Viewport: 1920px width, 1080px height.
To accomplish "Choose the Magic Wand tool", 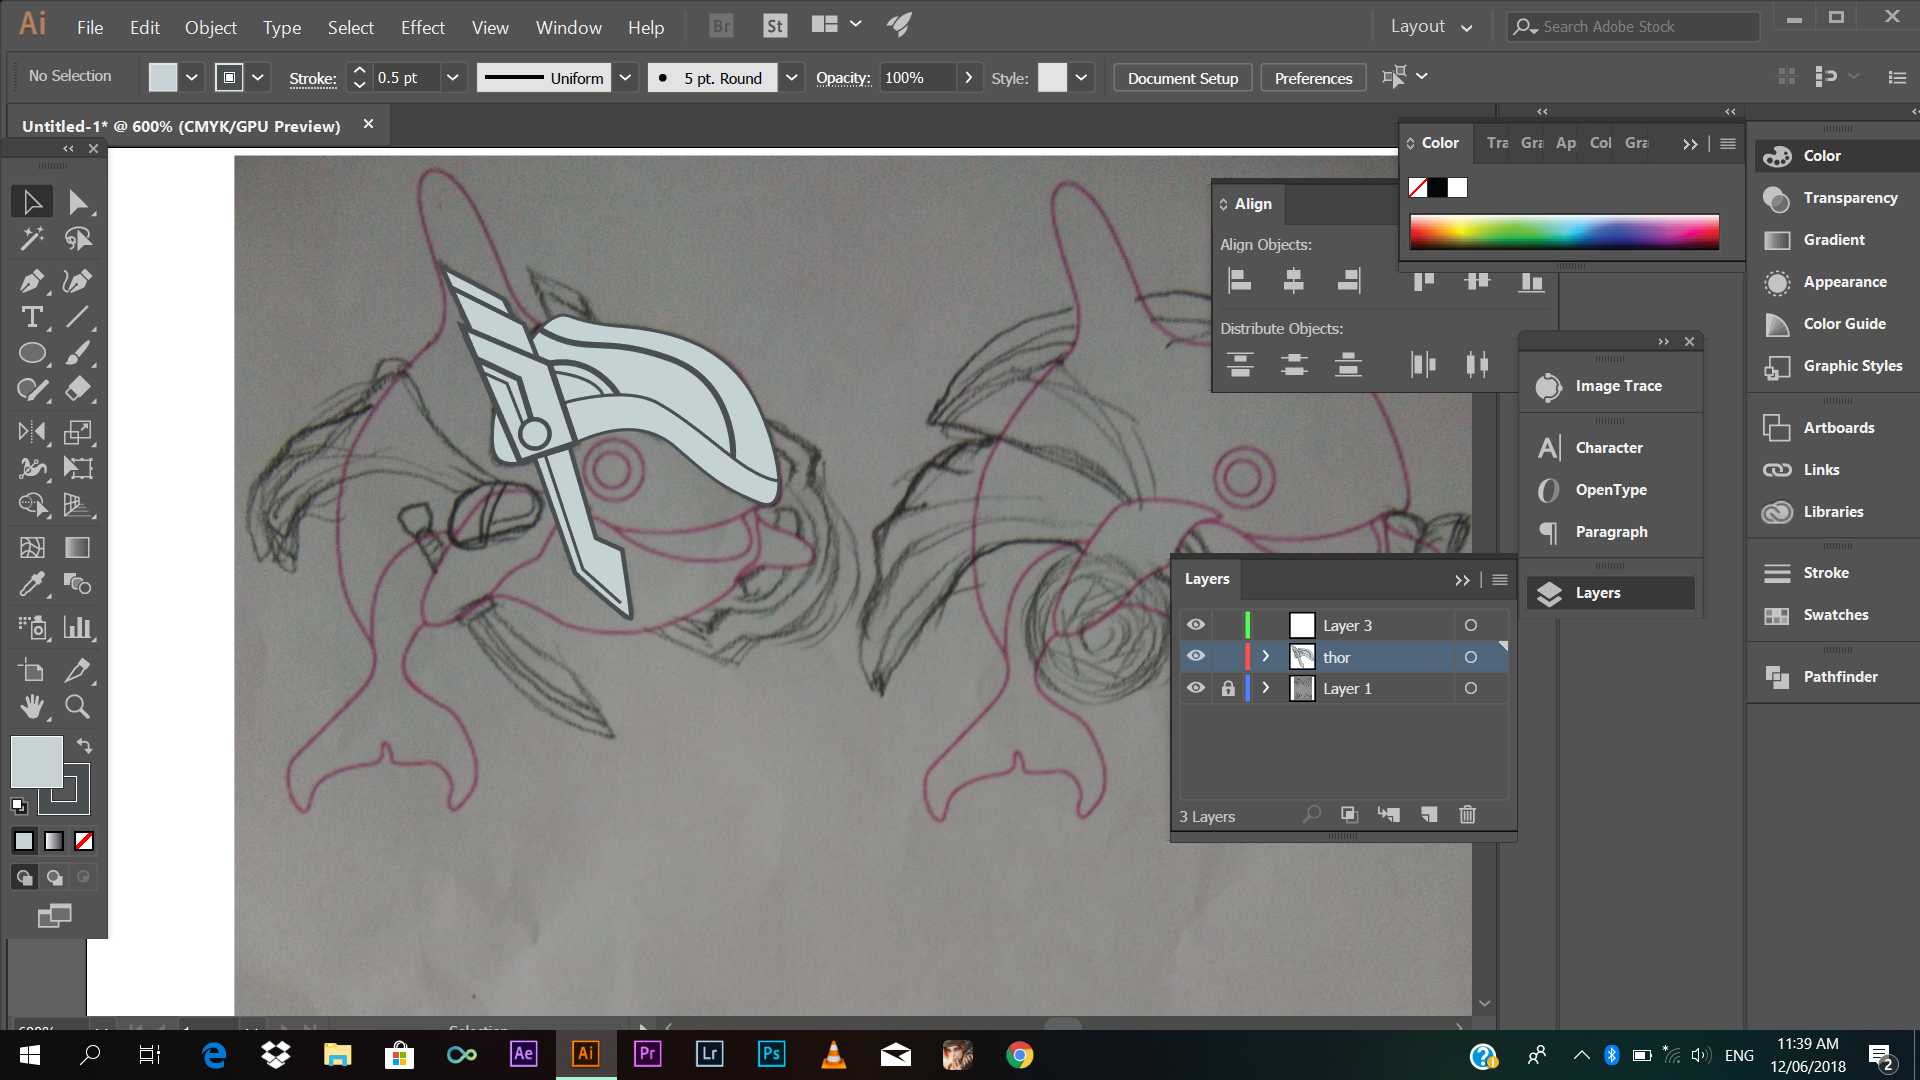I will tap(32, 239).
